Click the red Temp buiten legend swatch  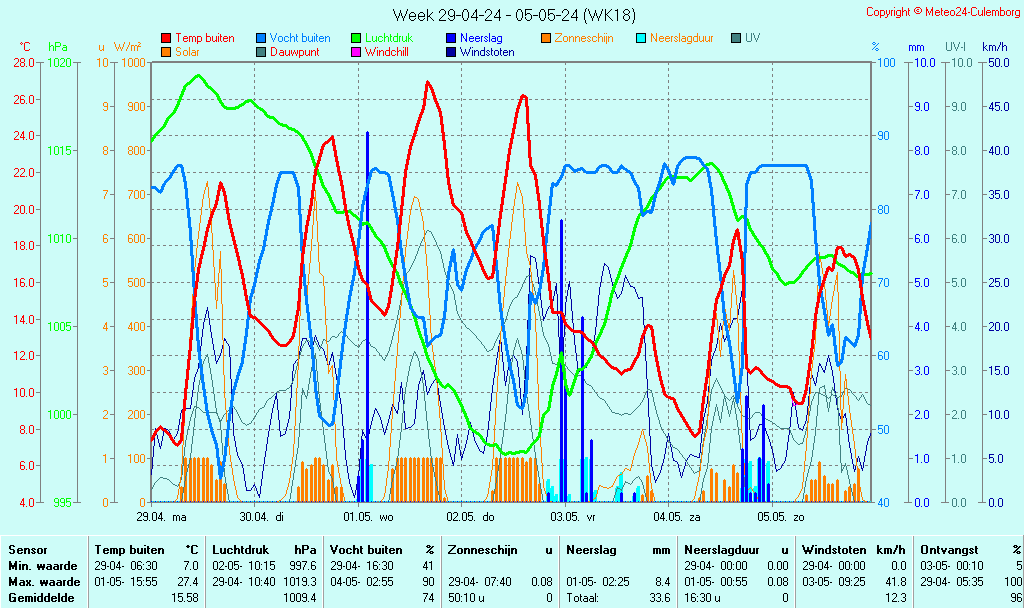166,38
